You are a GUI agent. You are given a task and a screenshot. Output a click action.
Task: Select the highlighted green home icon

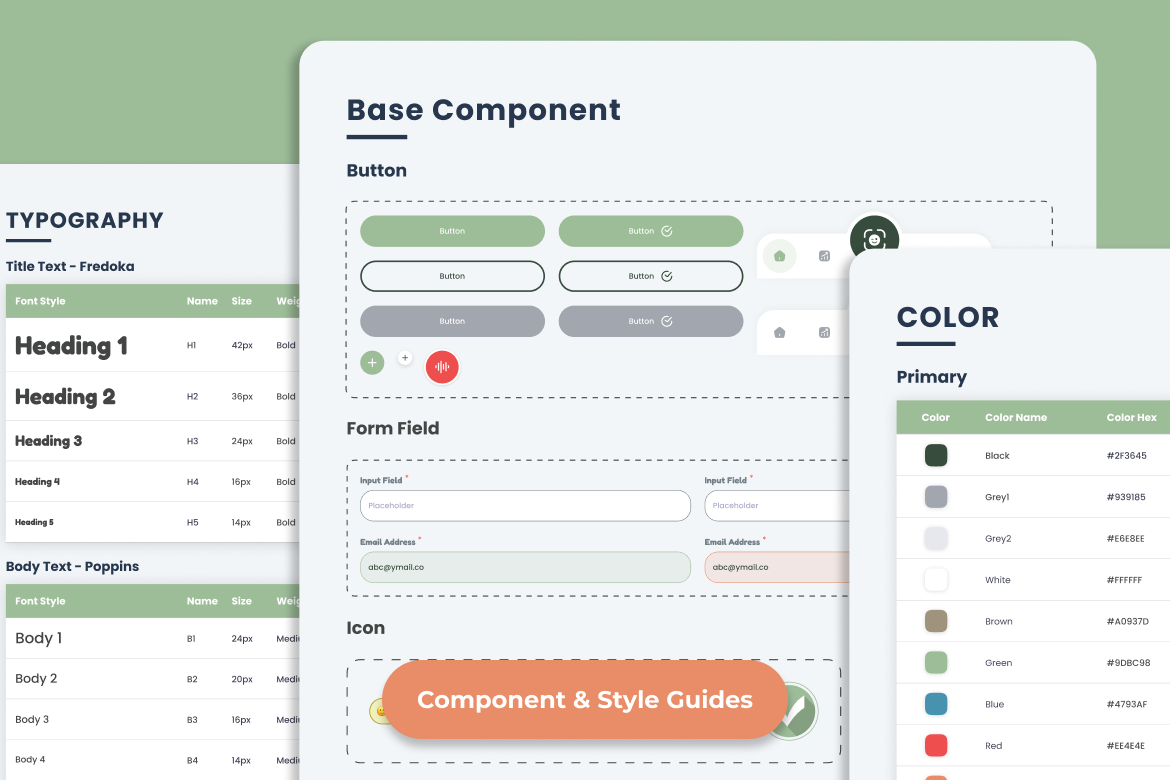click(x=779, y=256)
